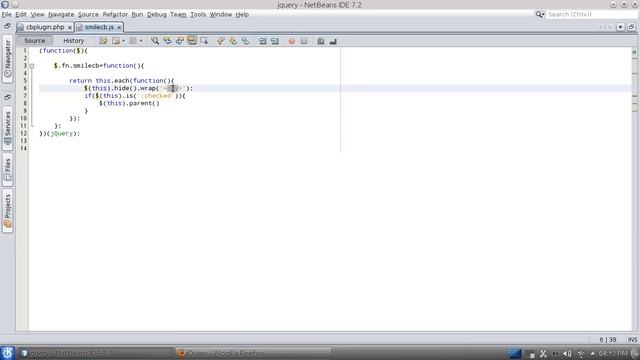Screen dimensions: 640x360
Task: Open the Tools menu
Action: point(198,14)
